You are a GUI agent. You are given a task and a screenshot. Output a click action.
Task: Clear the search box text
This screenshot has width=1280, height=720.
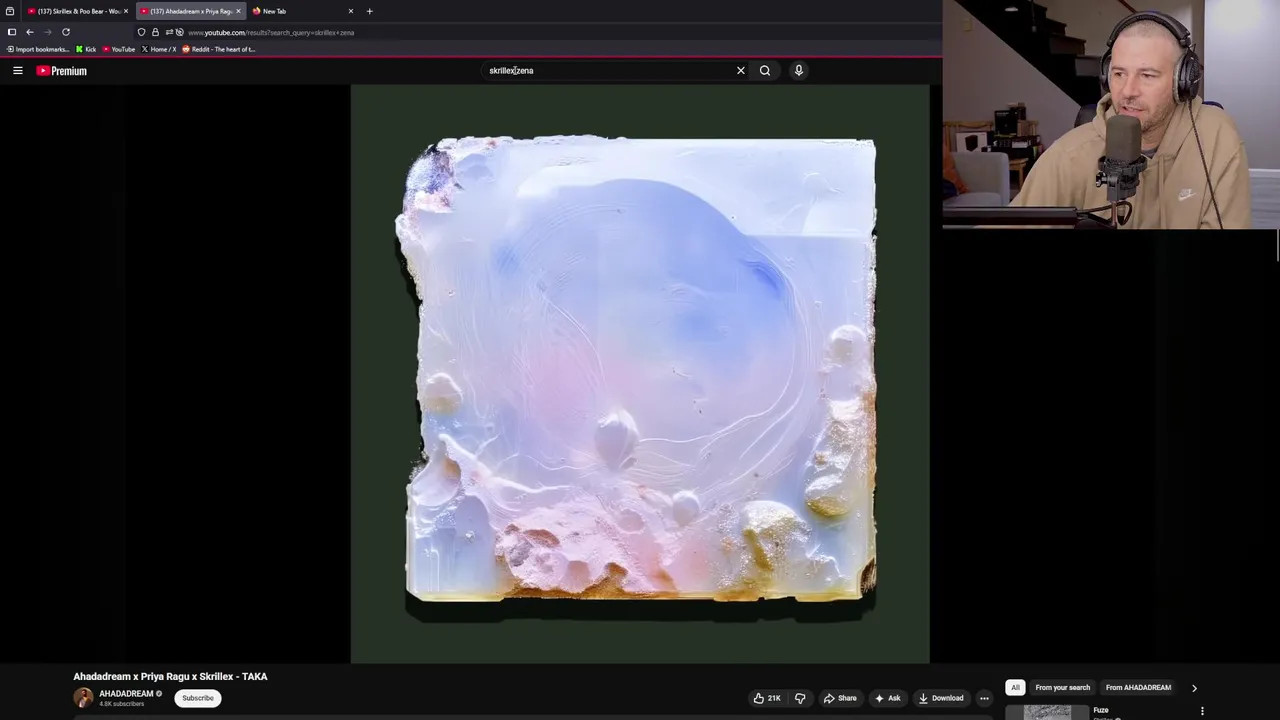tap(741, 71)
